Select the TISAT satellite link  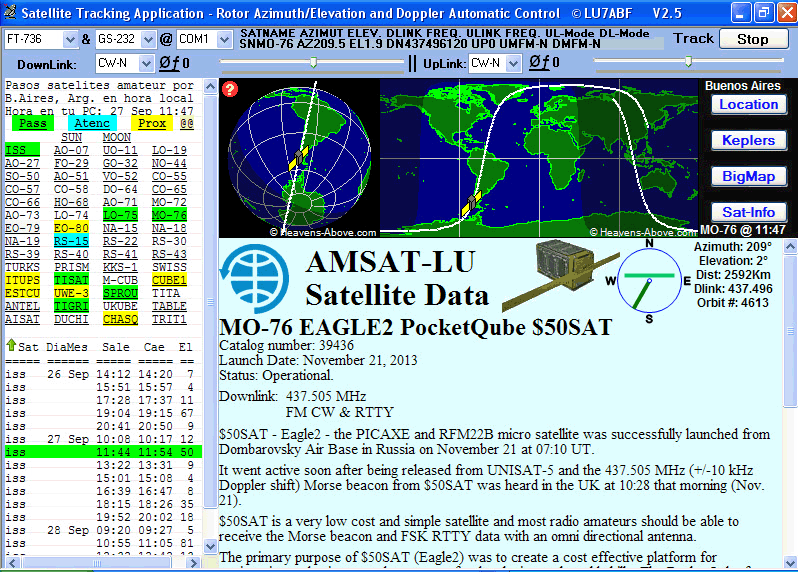tap(71, 280)
